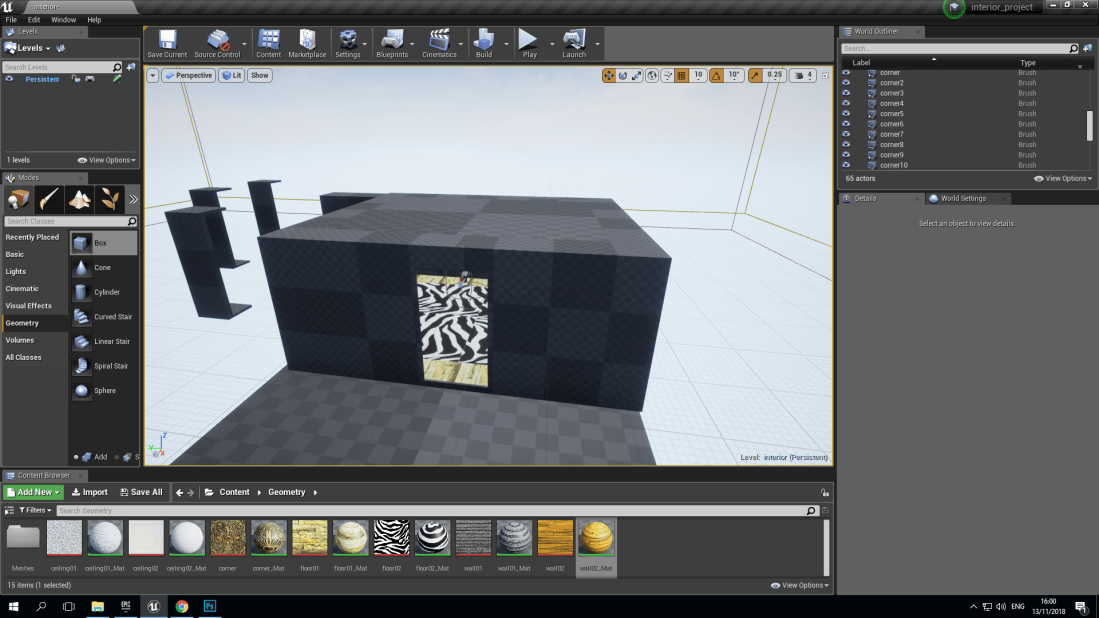Switch to the World Settings tab
The height and width of the screenshot is (618, 1099).
tap(963, 197)
